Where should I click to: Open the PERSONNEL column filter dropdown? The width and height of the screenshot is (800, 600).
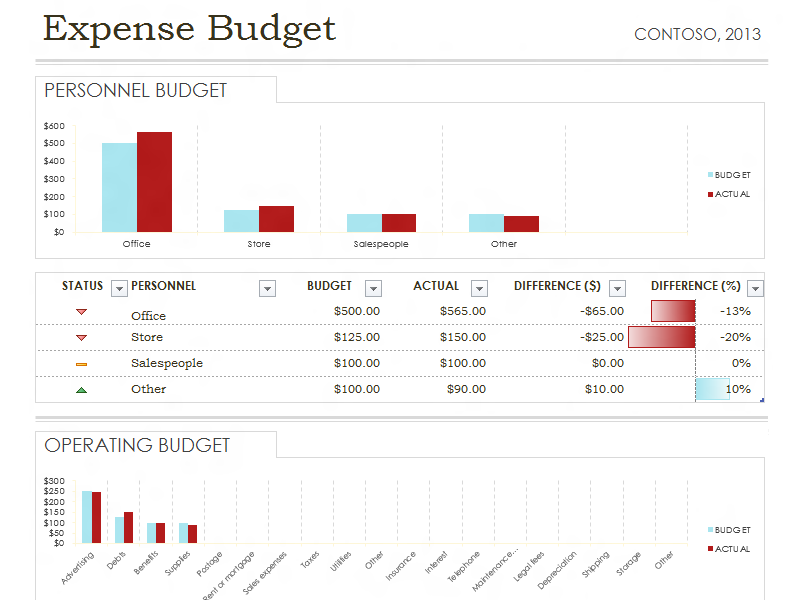(x=267, y=289)
